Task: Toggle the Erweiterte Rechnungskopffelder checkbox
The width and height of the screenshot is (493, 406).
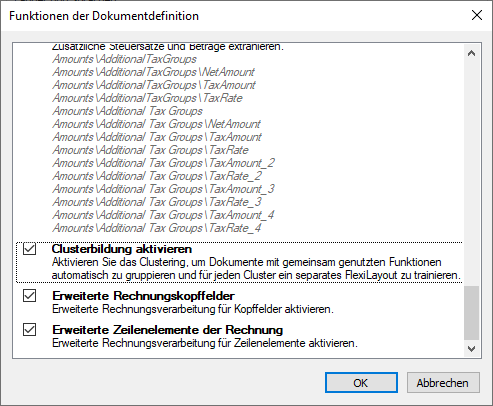Action: coord(29,296)
